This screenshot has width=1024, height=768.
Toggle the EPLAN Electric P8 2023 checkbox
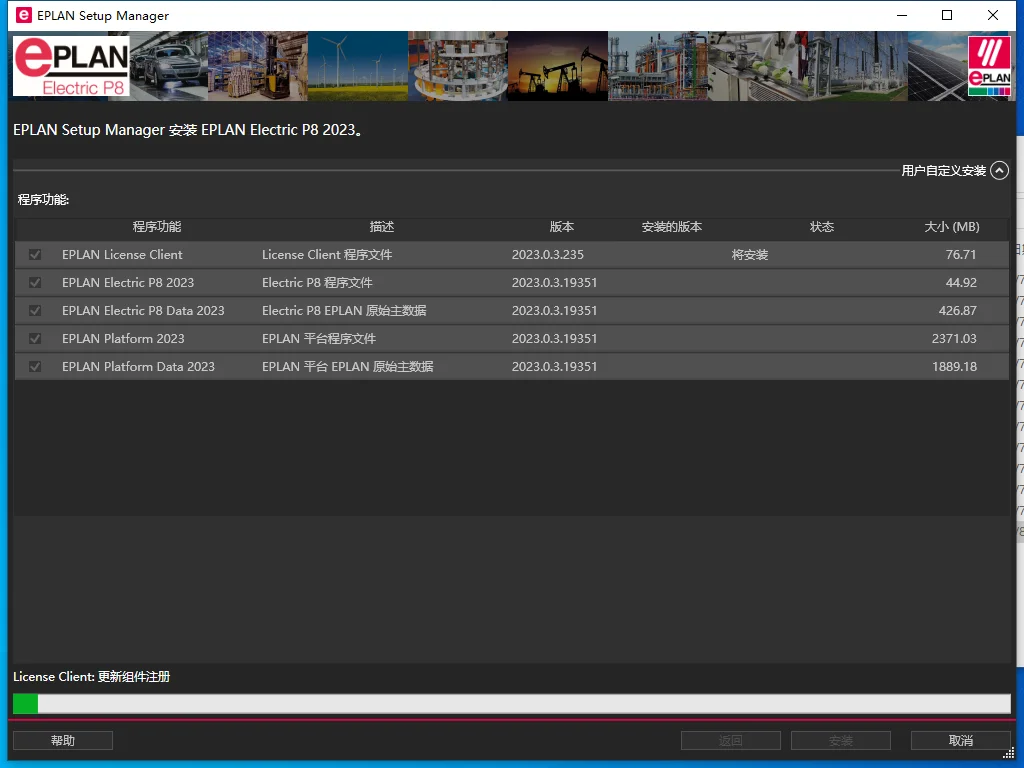tap(36, 283)
